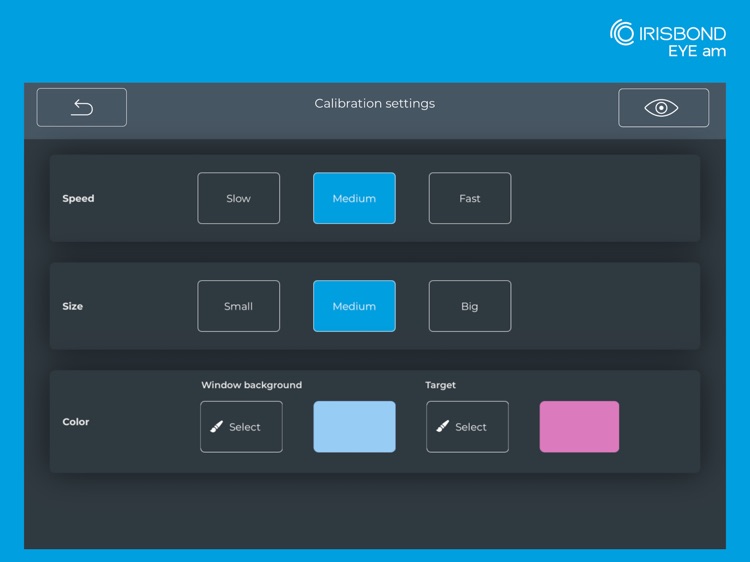750x562 pixels.
Task: Click the Window background heading
Action: pos(252,385)
